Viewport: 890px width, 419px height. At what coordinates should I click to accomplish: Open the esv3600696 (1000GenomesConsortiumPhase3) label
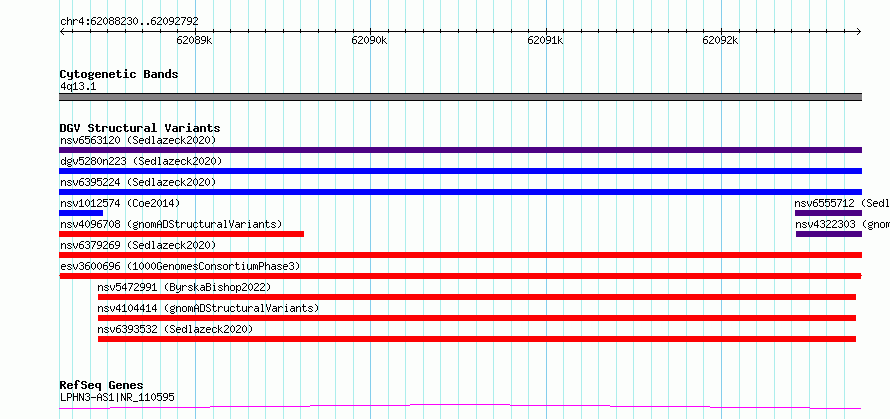pyautogui.click(x=180, y=266)
